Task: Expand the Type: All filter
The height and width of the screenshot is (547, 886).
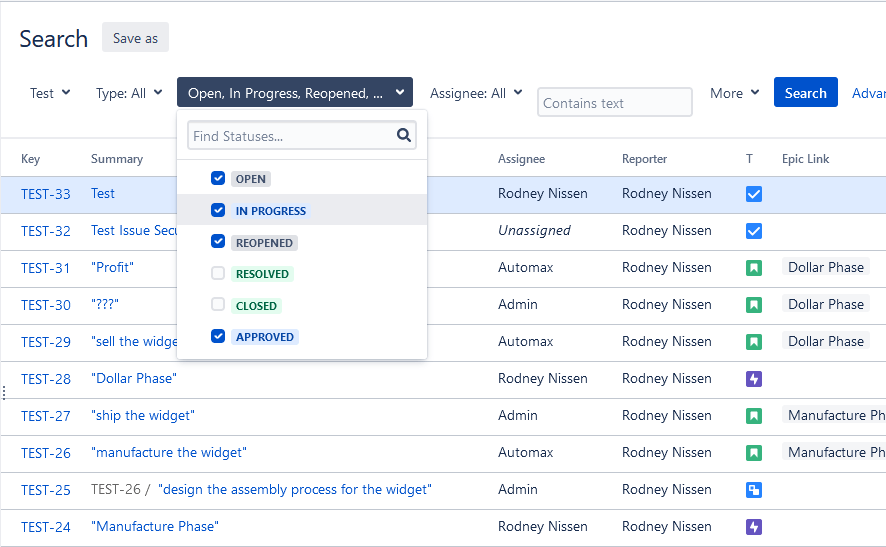Action: [129, 93]
